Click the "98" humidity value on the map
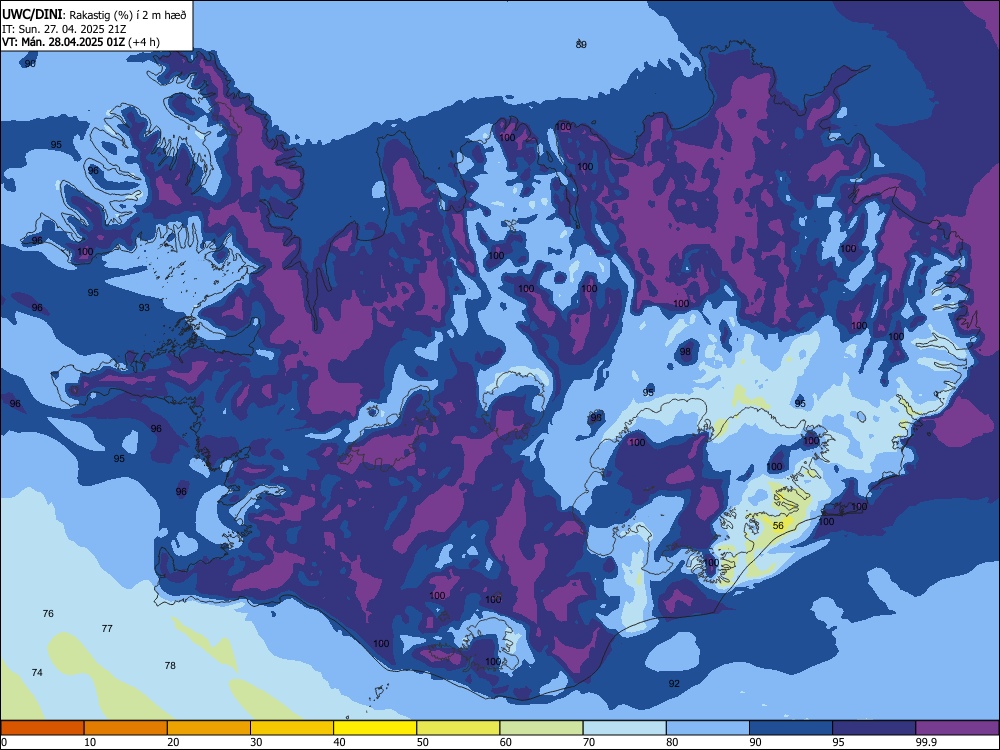 point(685,351)
